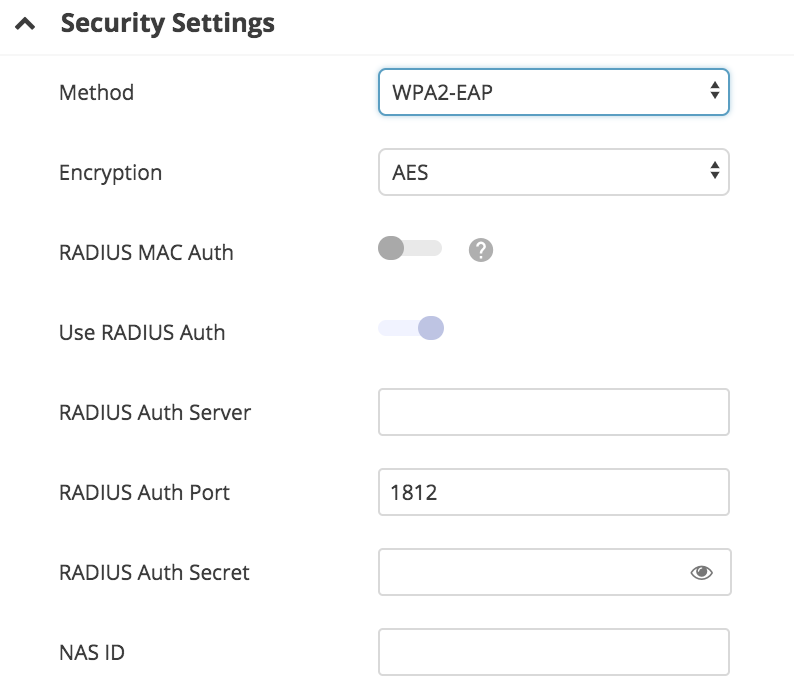Click the NAS ID label
Image resolution: width=794 pixels, height=698 pixels.
pyautogui.click(x=92, y=653)
